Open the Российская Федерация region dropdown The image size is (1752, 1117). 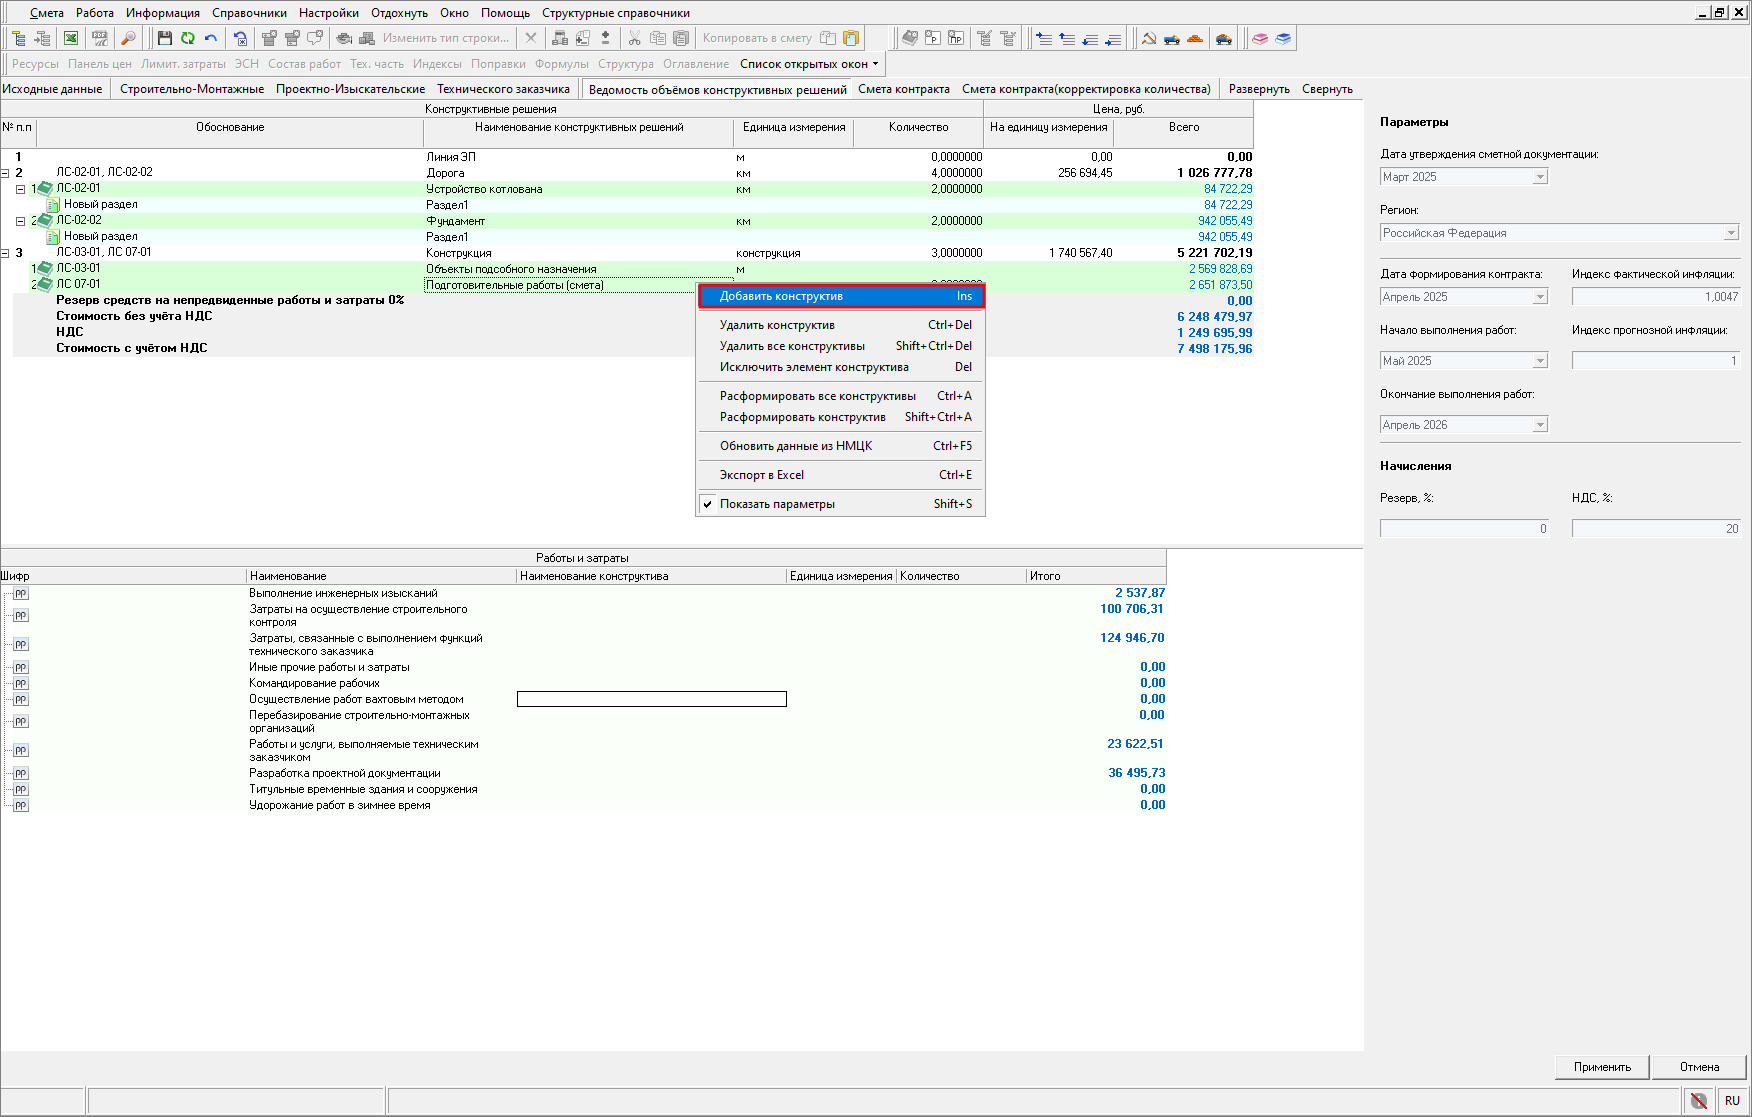coord(1731,233)
